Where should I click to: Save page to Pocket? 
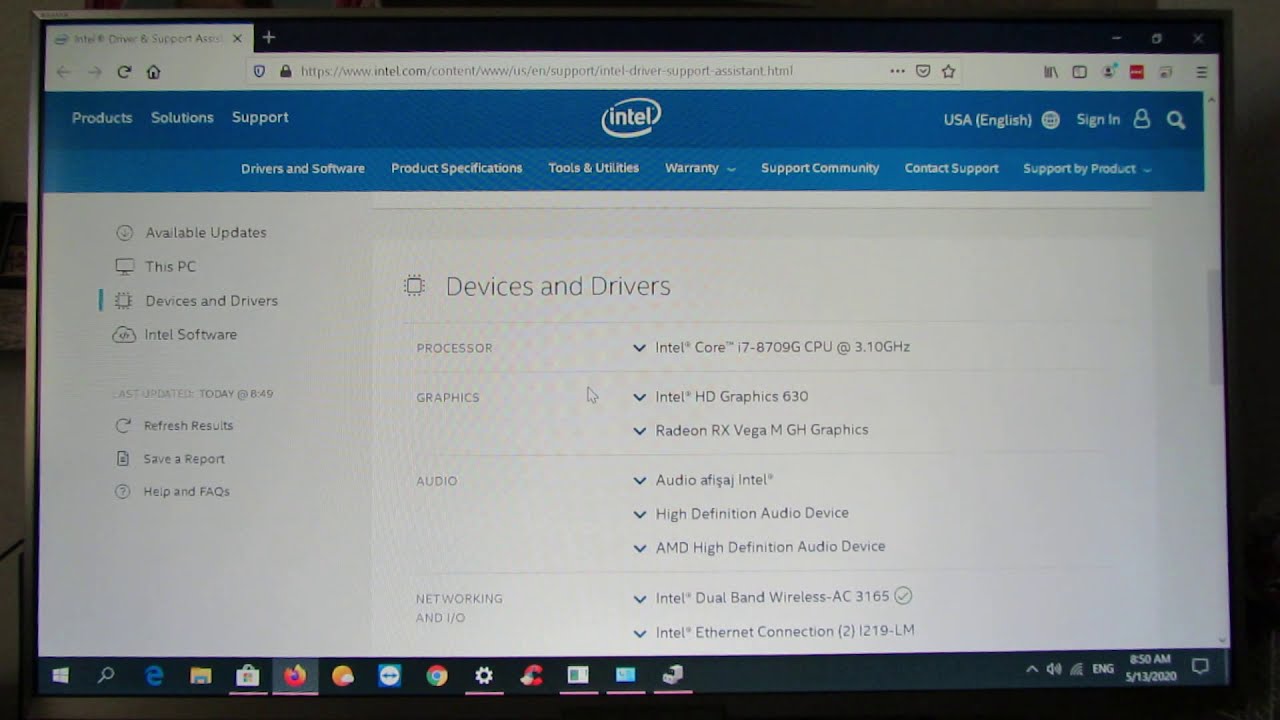[923, 71]
